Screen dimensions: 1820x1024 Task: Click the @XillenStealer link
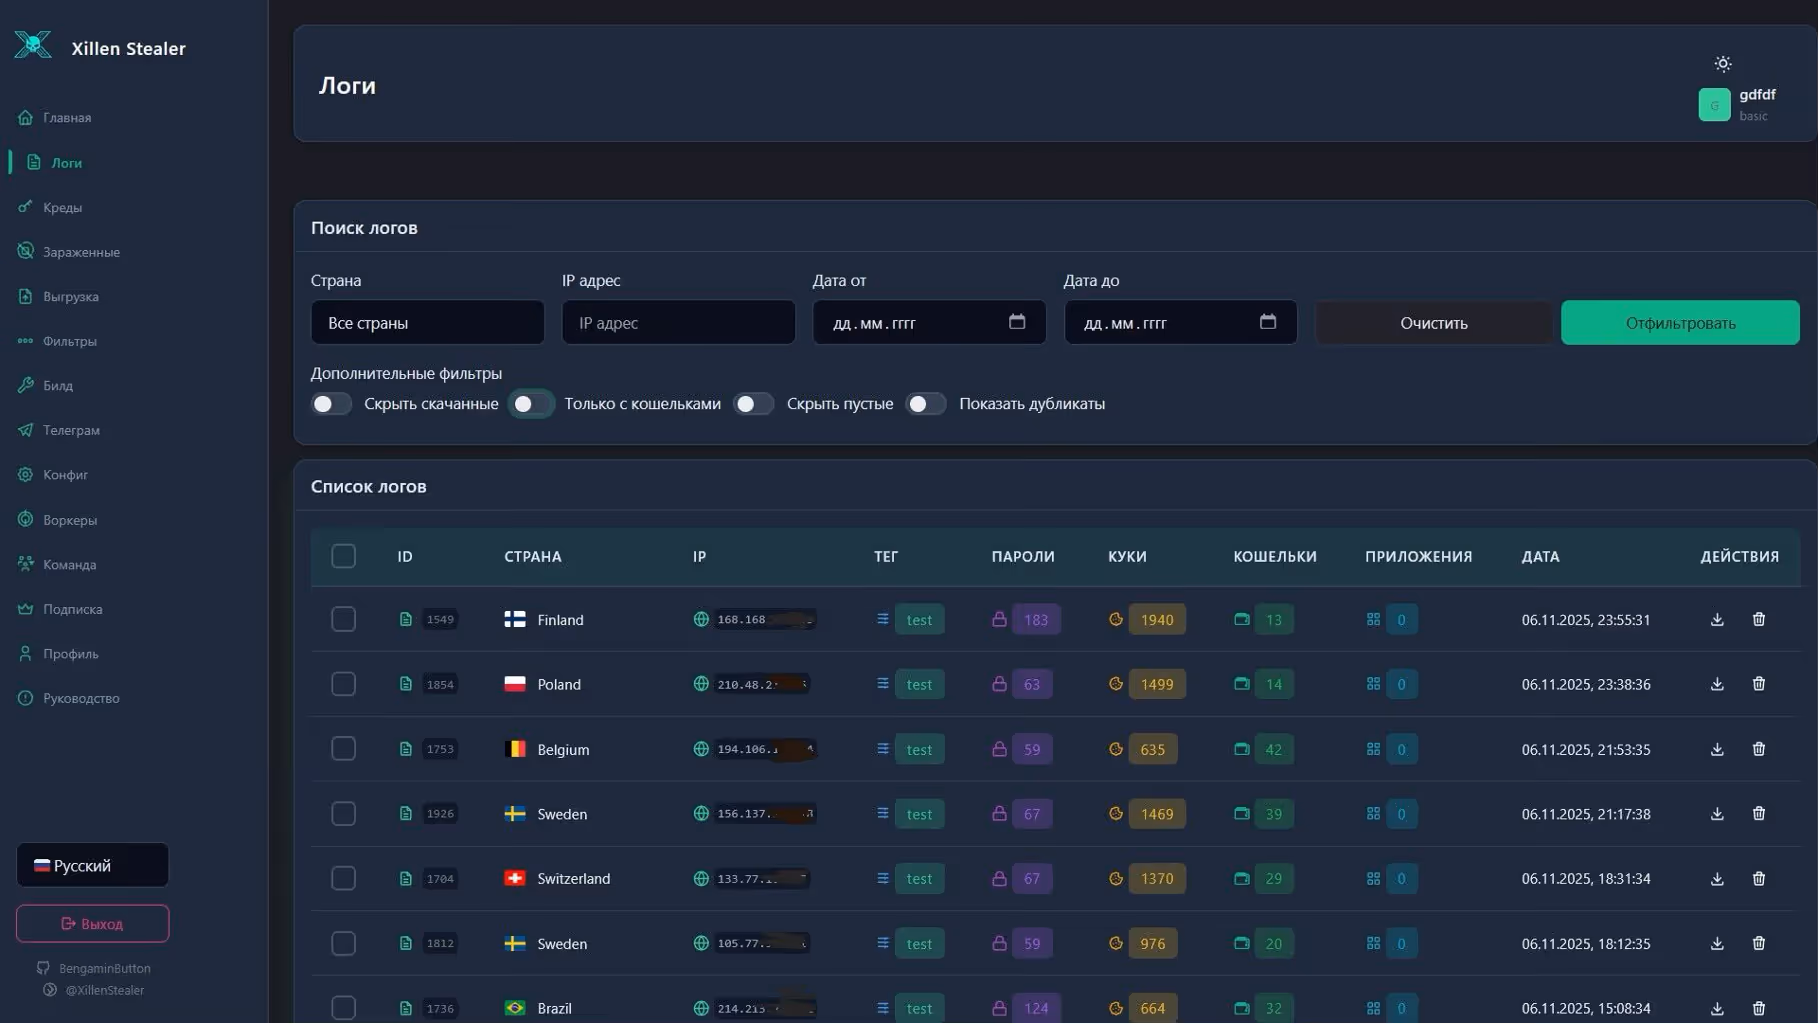tap(105, 990)
